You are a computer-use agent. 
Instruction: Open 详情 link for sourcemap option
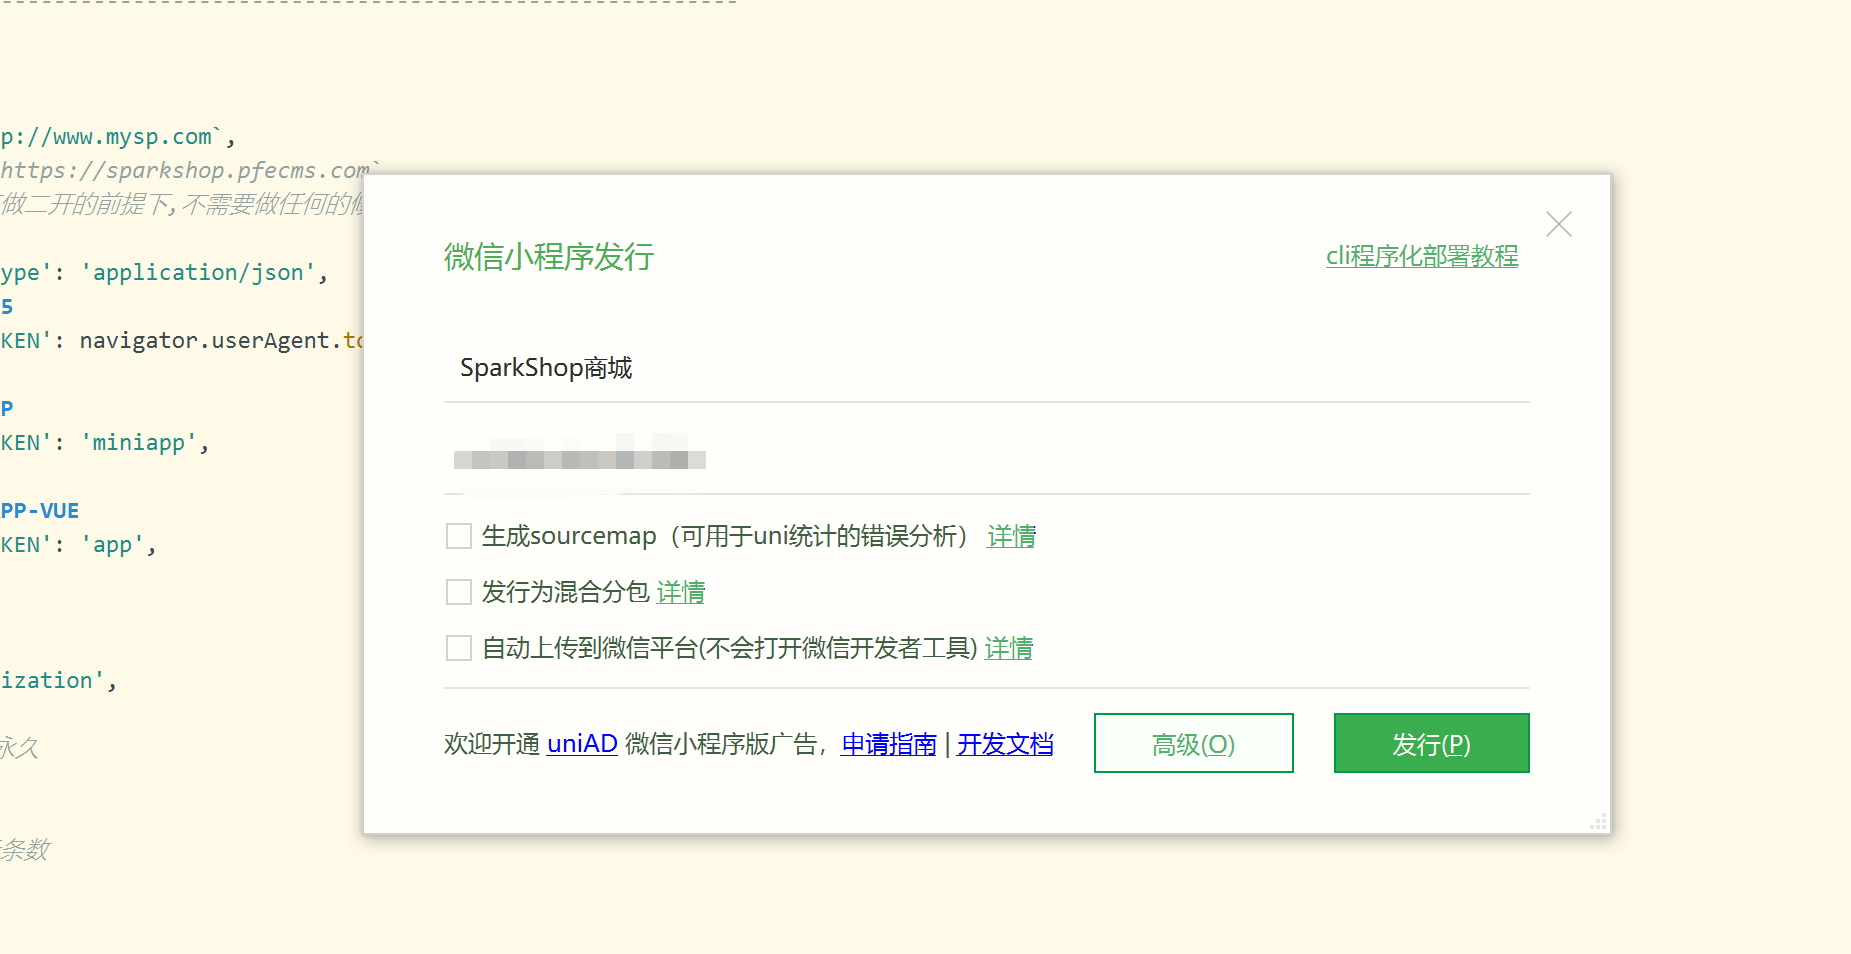[1011, 536]
